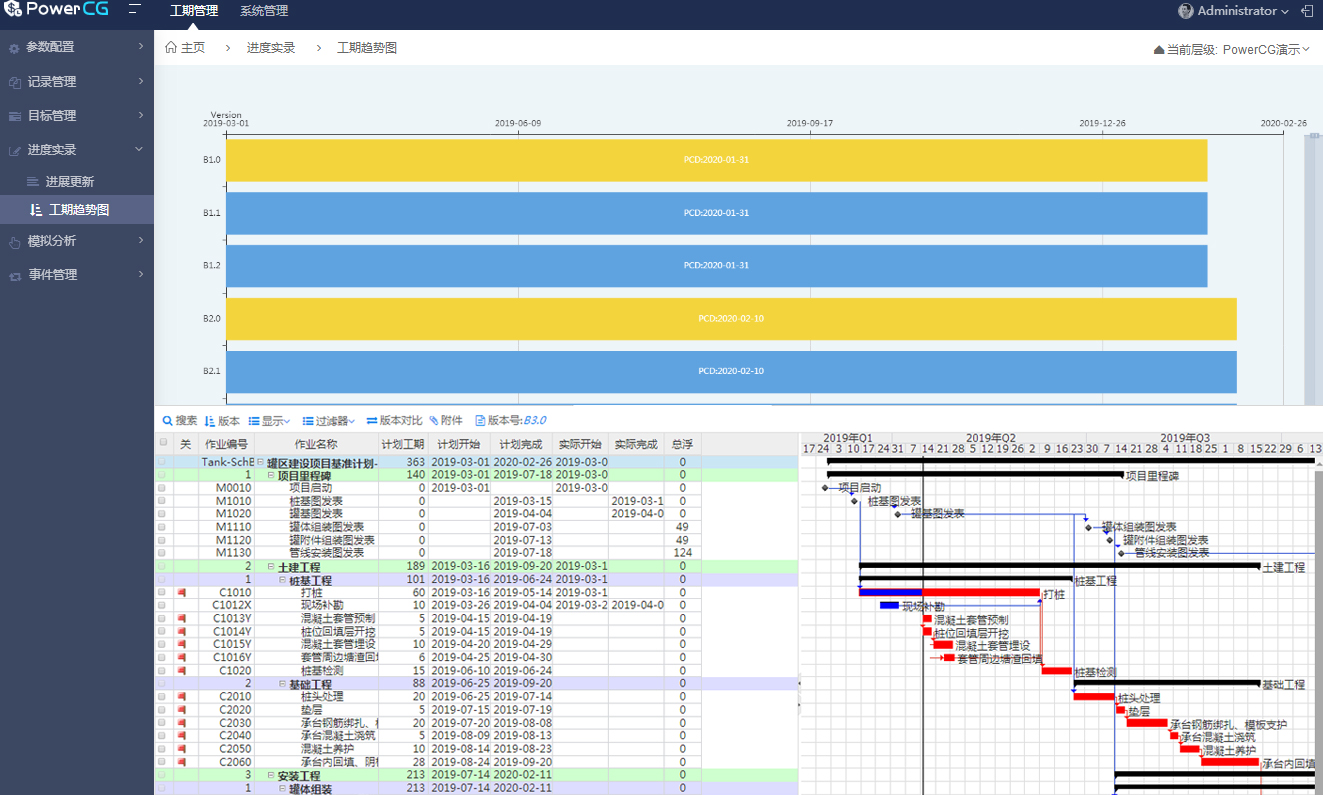Open the 过滤器 filter dropdown

point(327,421)
